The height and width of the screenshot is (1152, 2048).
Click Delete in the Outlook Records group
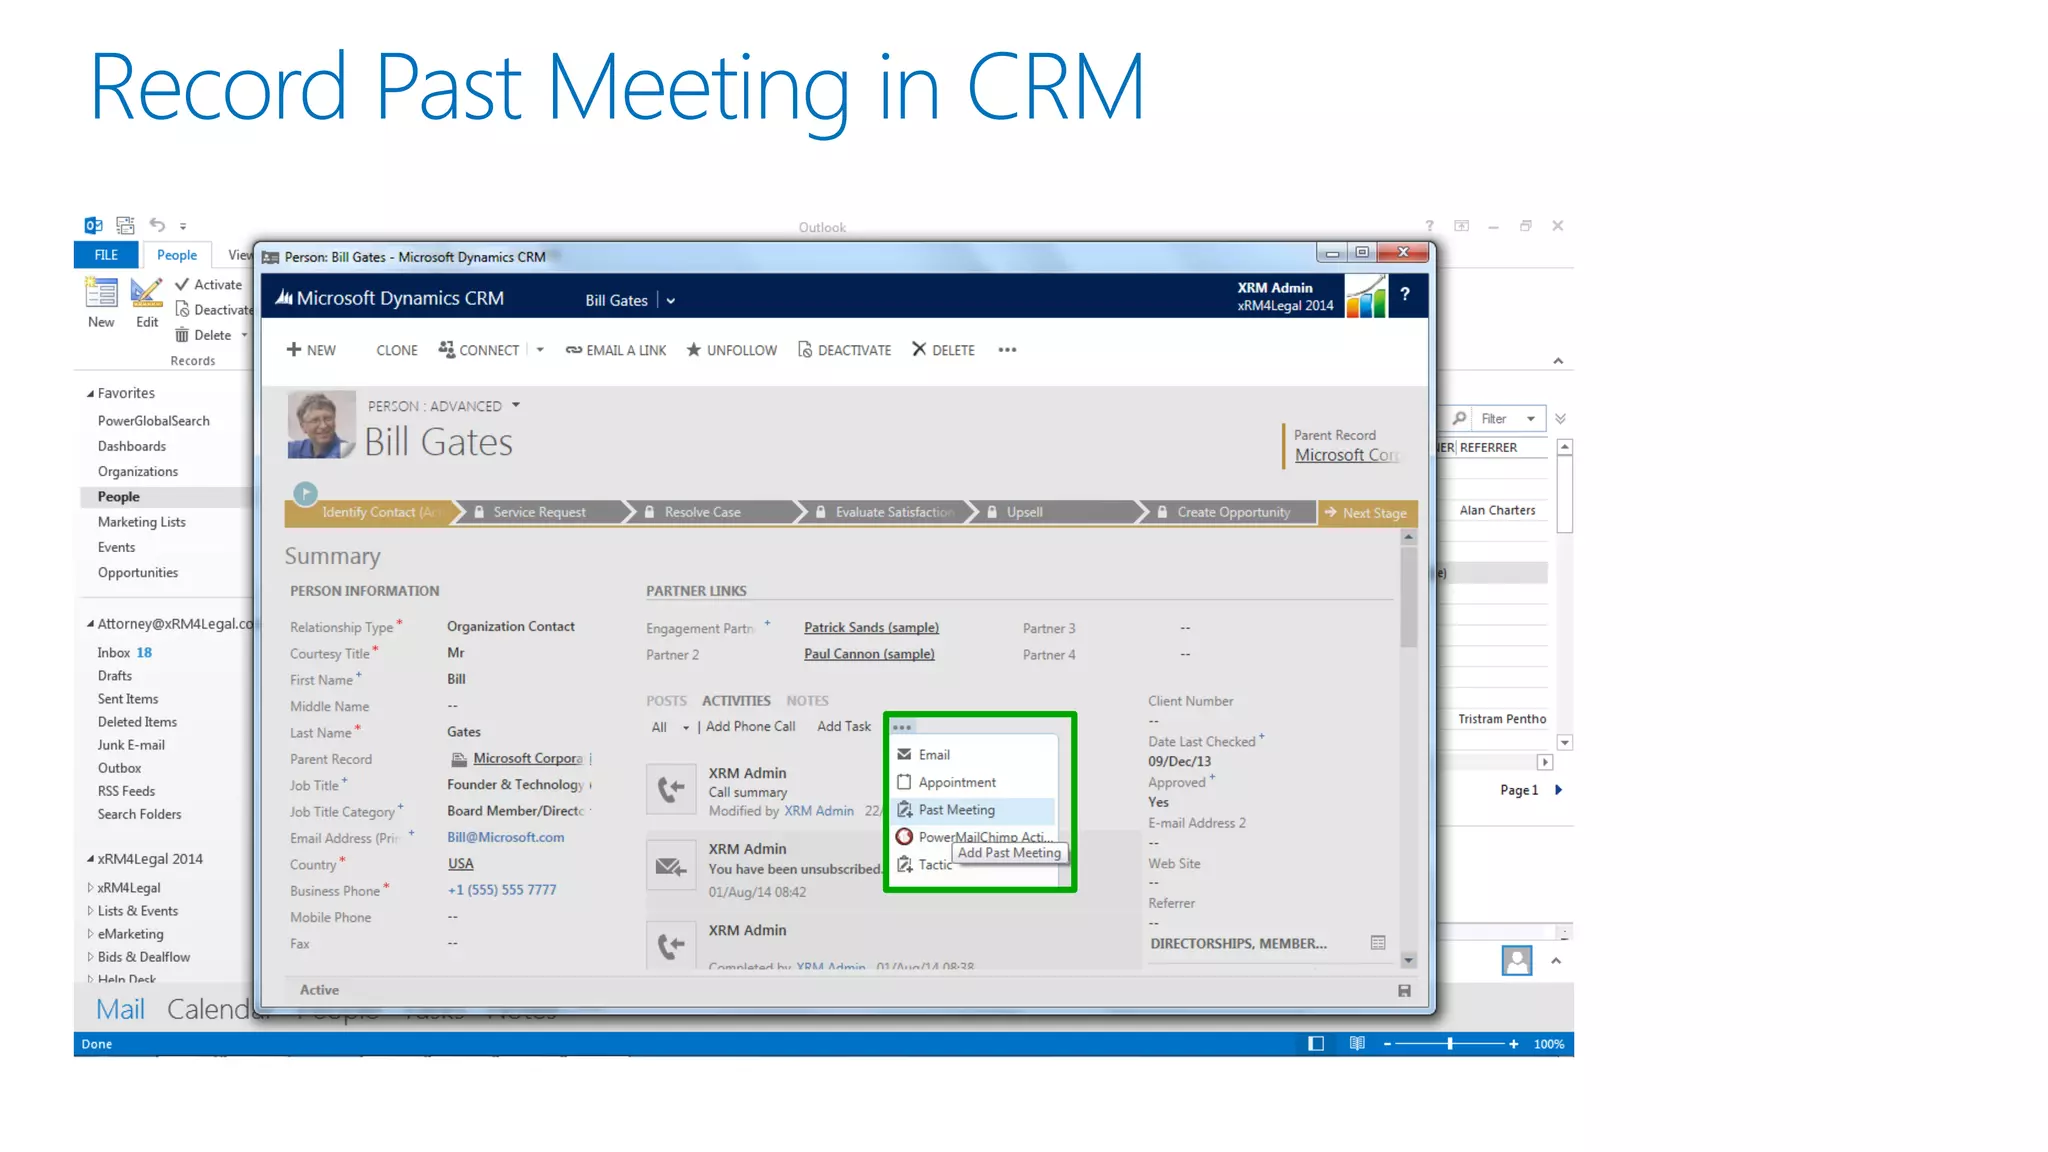(204, 335)
